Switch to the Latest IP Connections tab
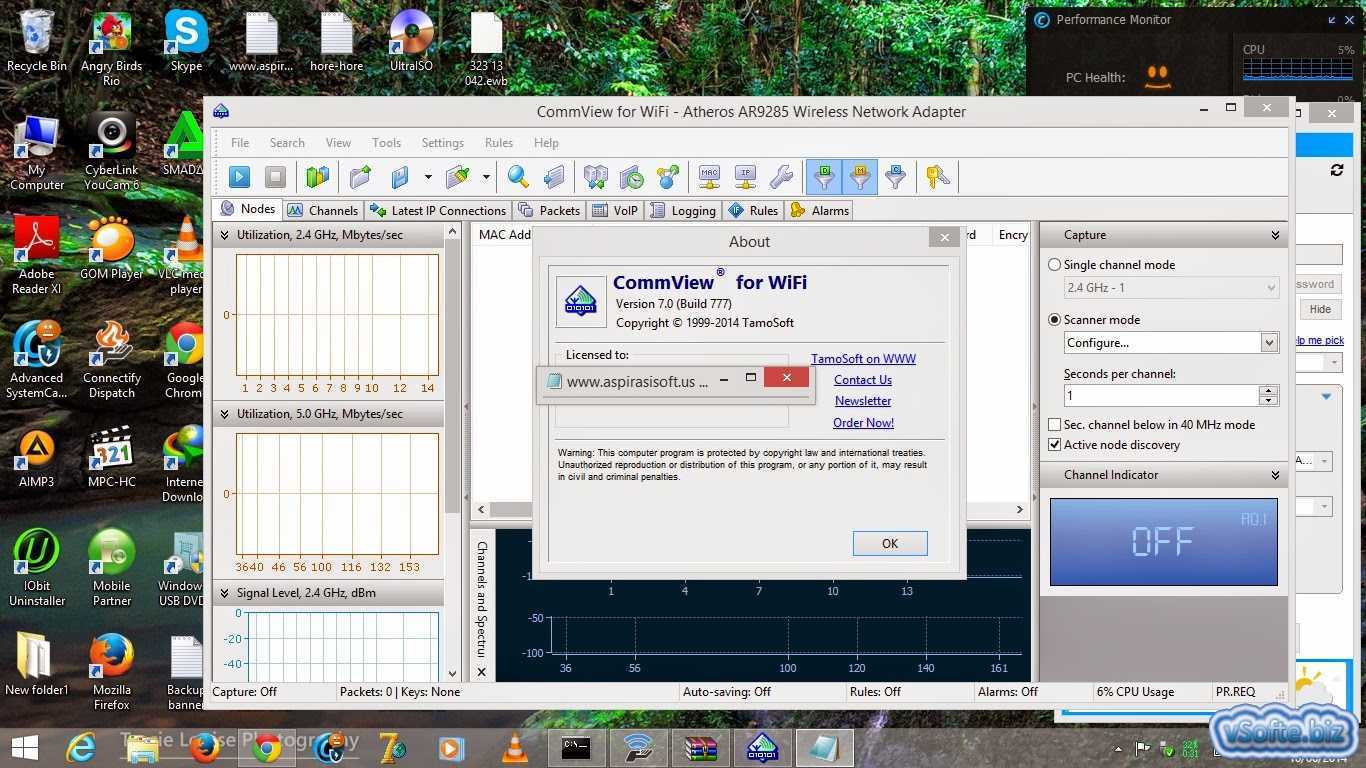 coord(437,210)
